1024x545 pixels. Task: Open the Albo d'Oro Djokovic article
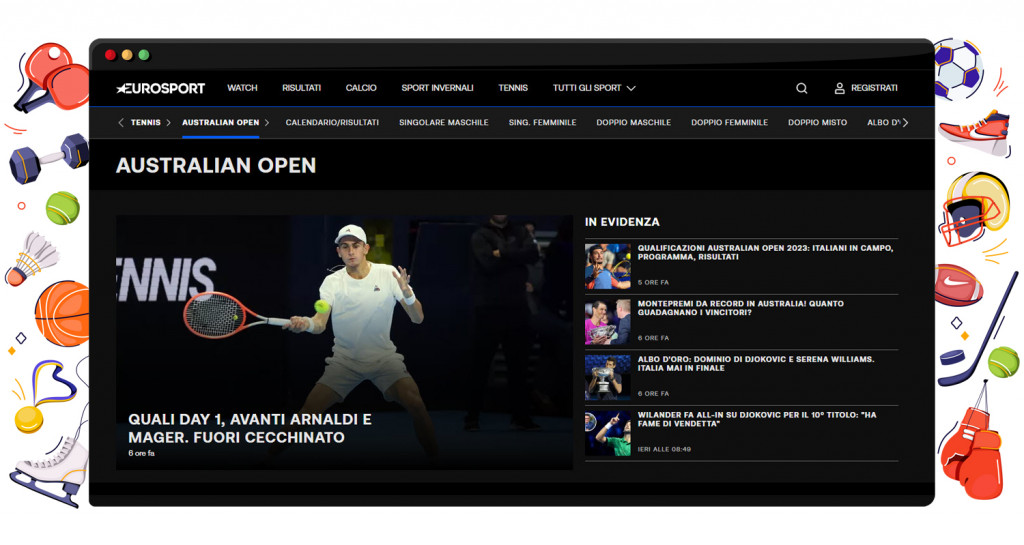tap(756, 364)
